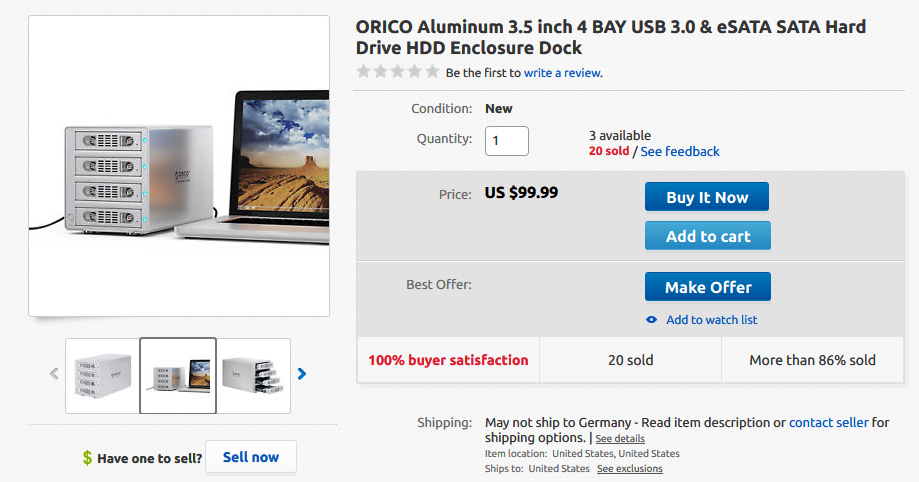The image size is (919, 482).
Task: Select the third thumbnail with open drive bays
Action: pos(254,376)
